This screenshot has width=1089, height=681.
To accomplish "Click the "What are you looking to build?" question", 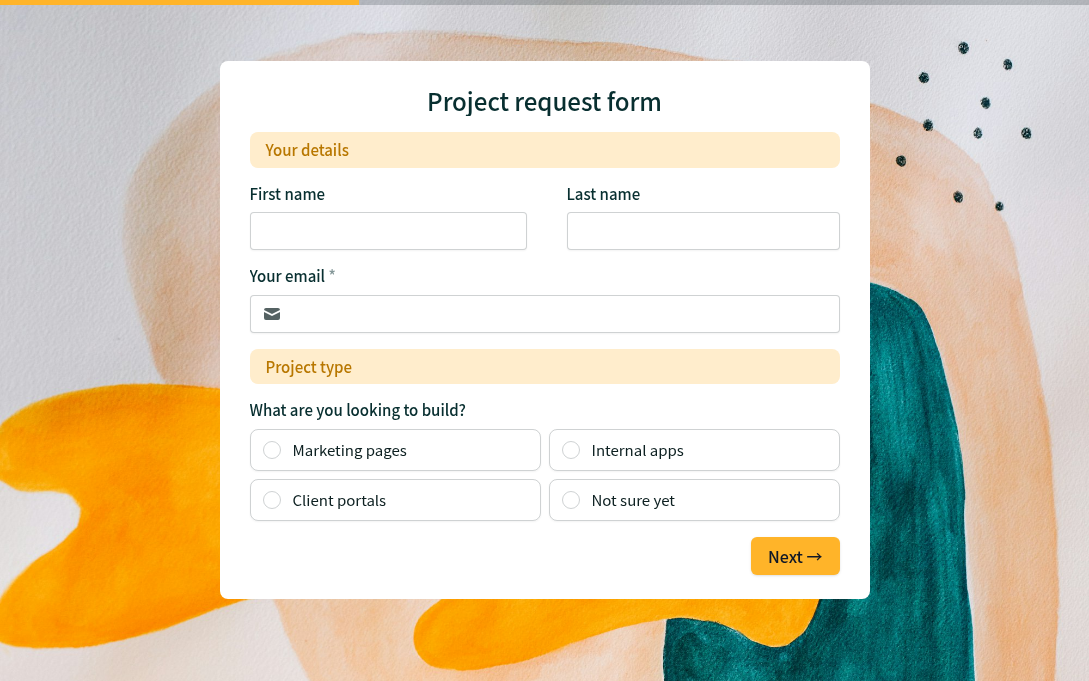I will coord(358,410).
